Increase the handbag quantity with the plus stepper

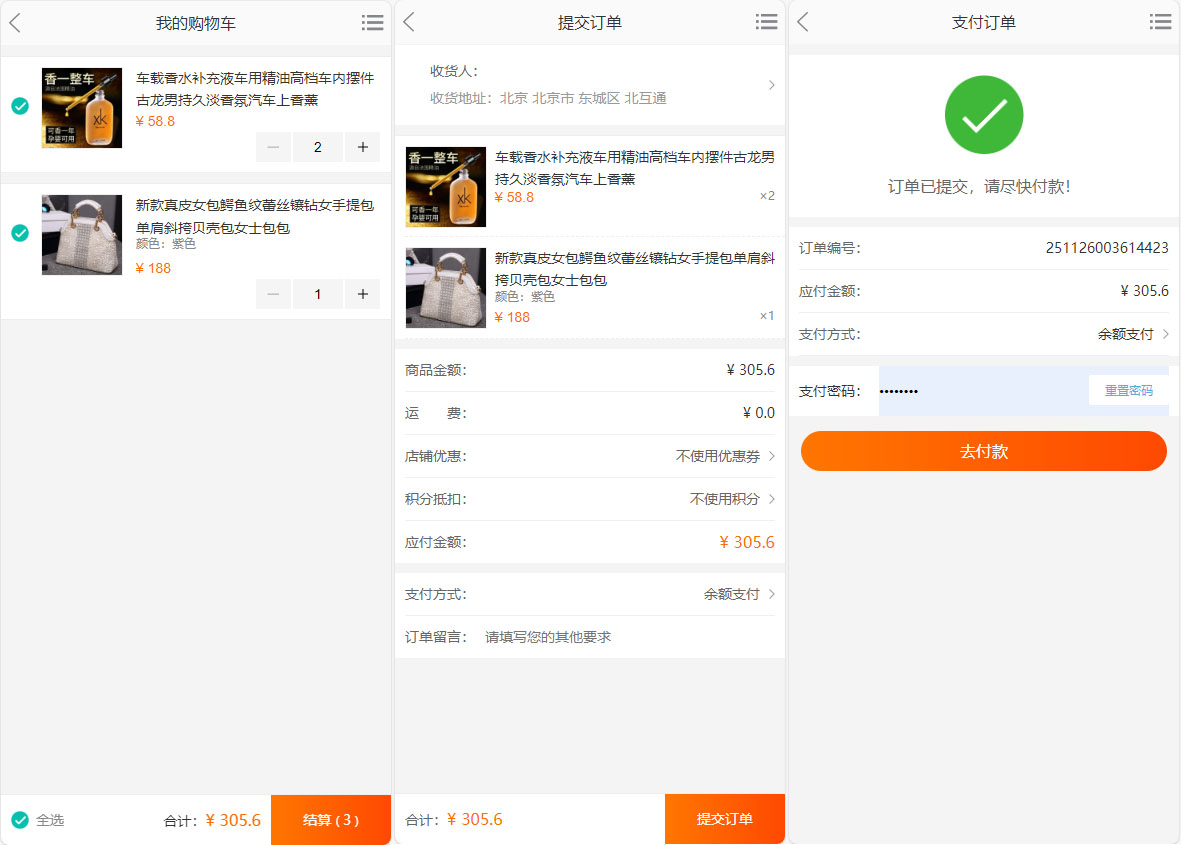pyautogui.click(x=362, y=293)
